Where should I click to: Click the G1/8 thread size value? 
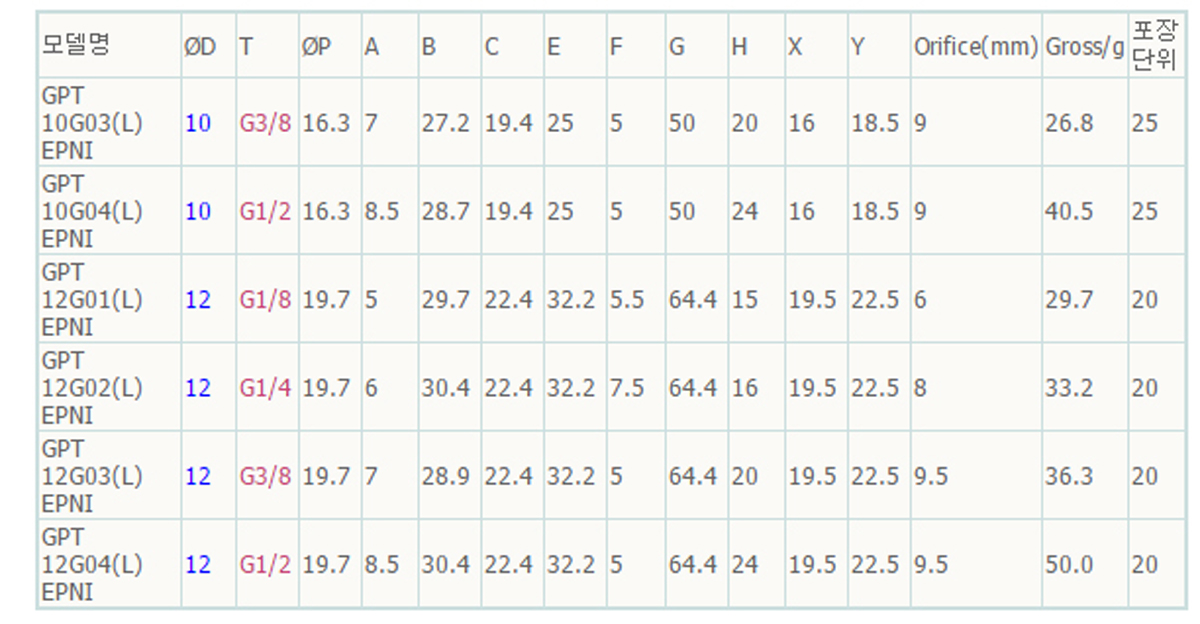pos(265,299)
